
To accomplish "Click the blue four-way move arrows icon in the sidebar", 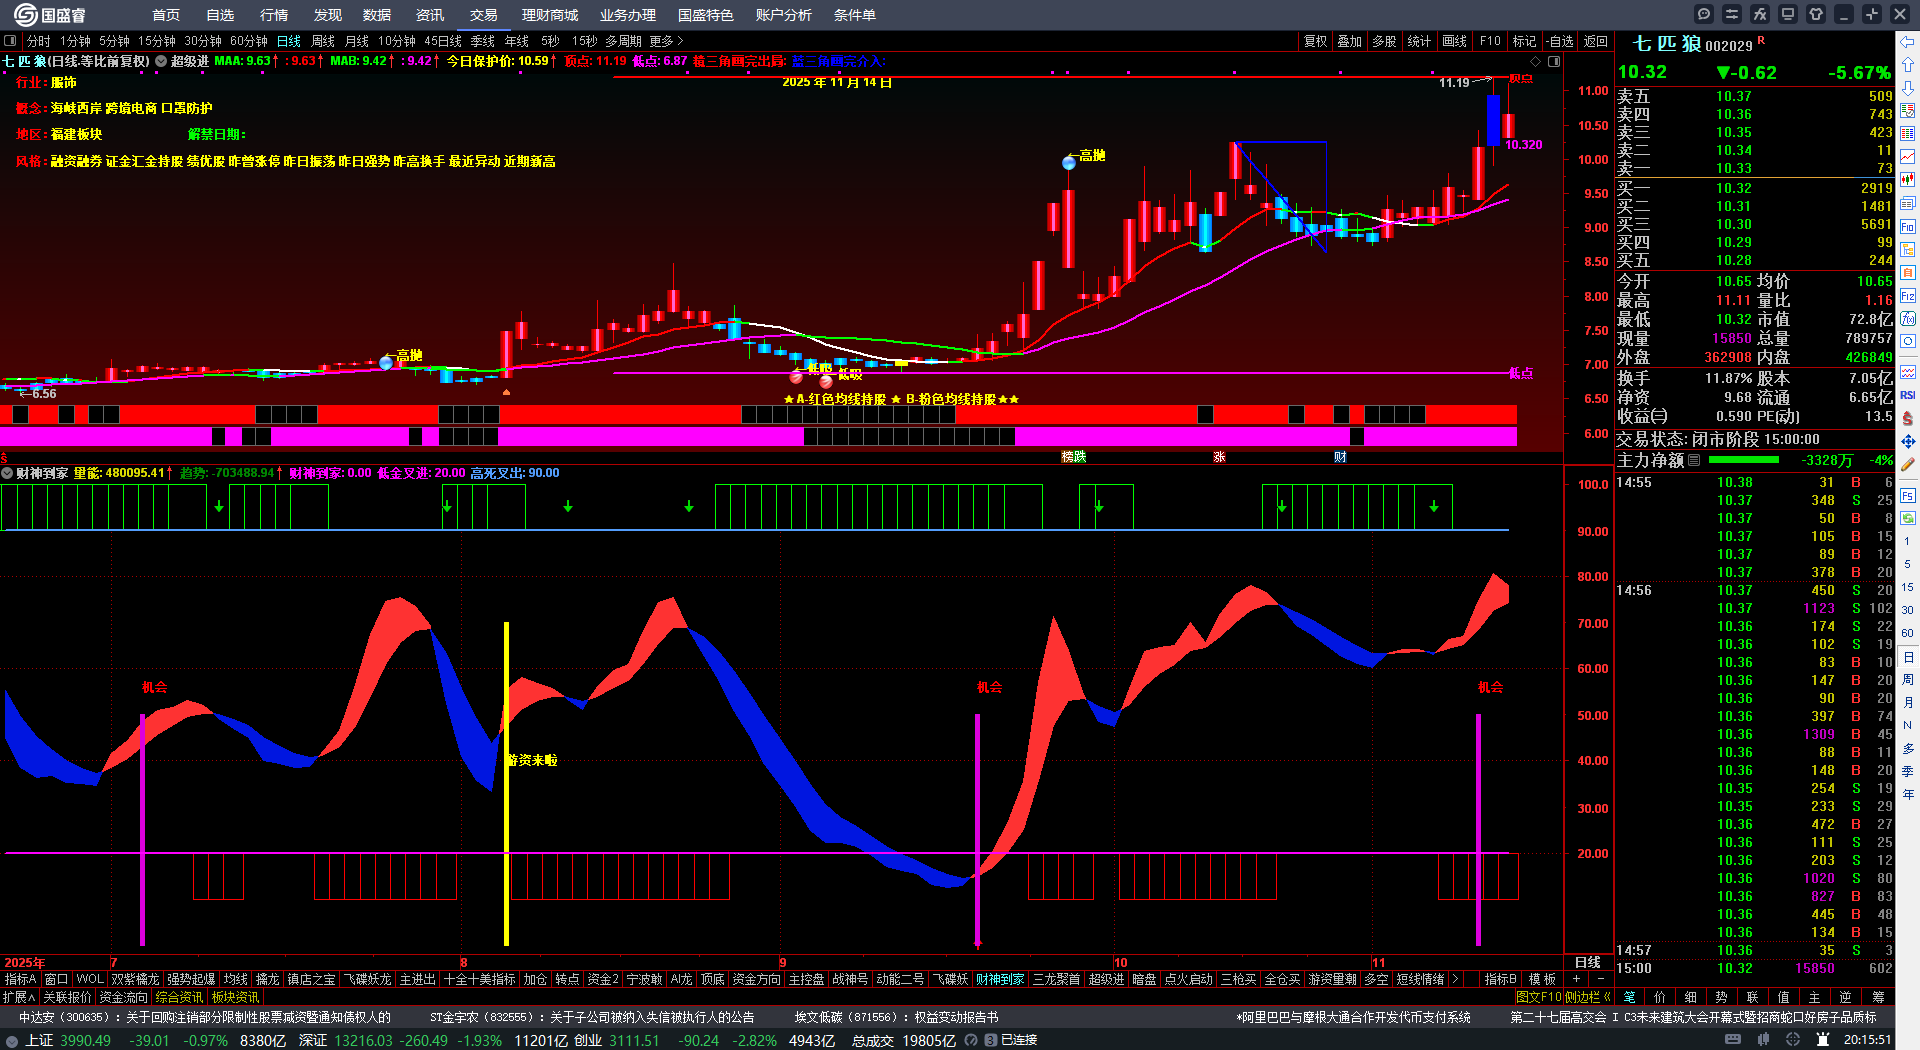I will 1908,441.
